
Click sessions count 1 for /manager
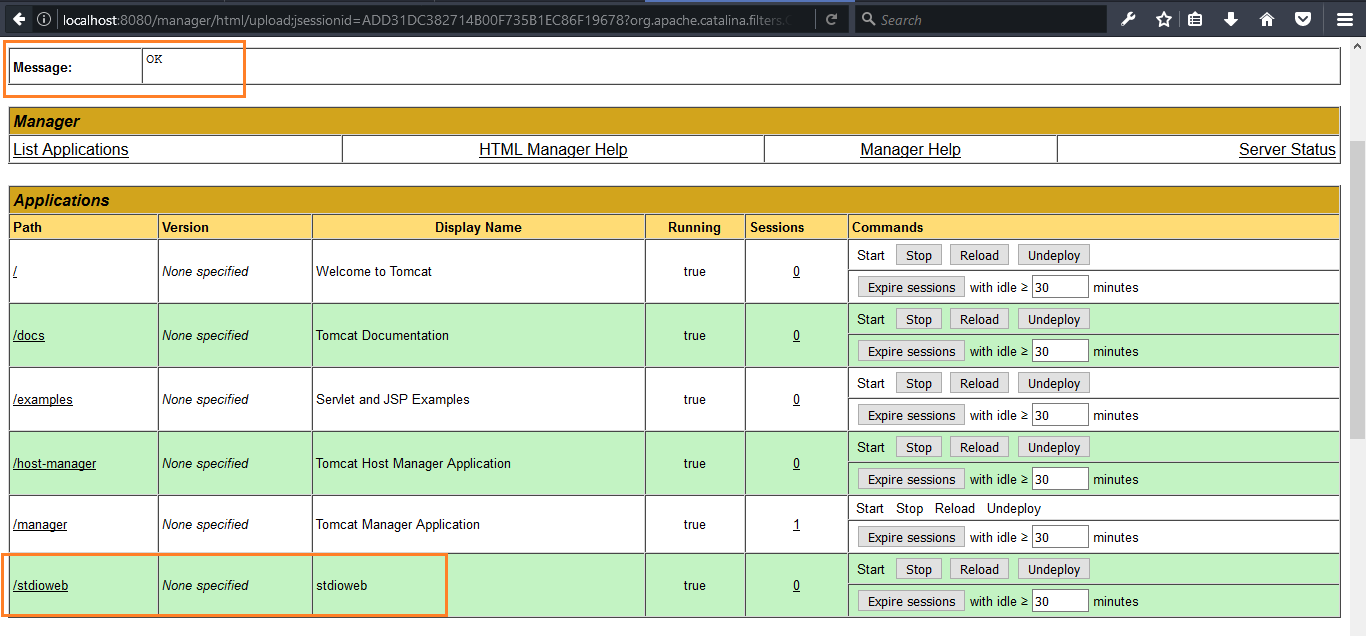click(x=796, y=524)
